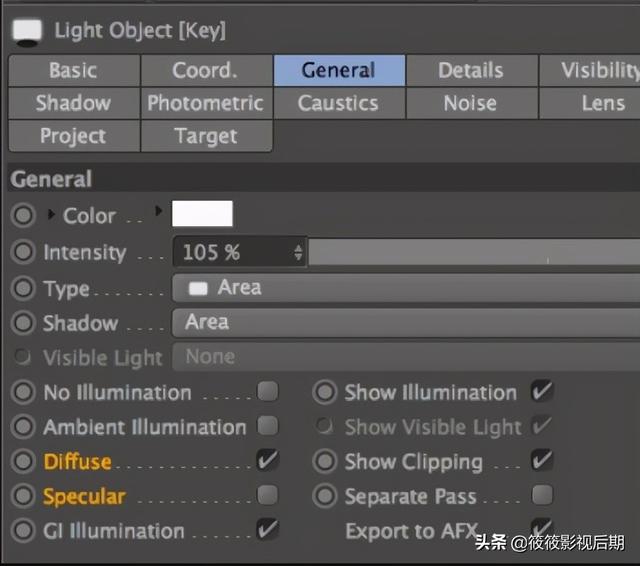Open the Caustics tab
The height and width of the screenshot is (566, 640).
[x=339, y=103]
